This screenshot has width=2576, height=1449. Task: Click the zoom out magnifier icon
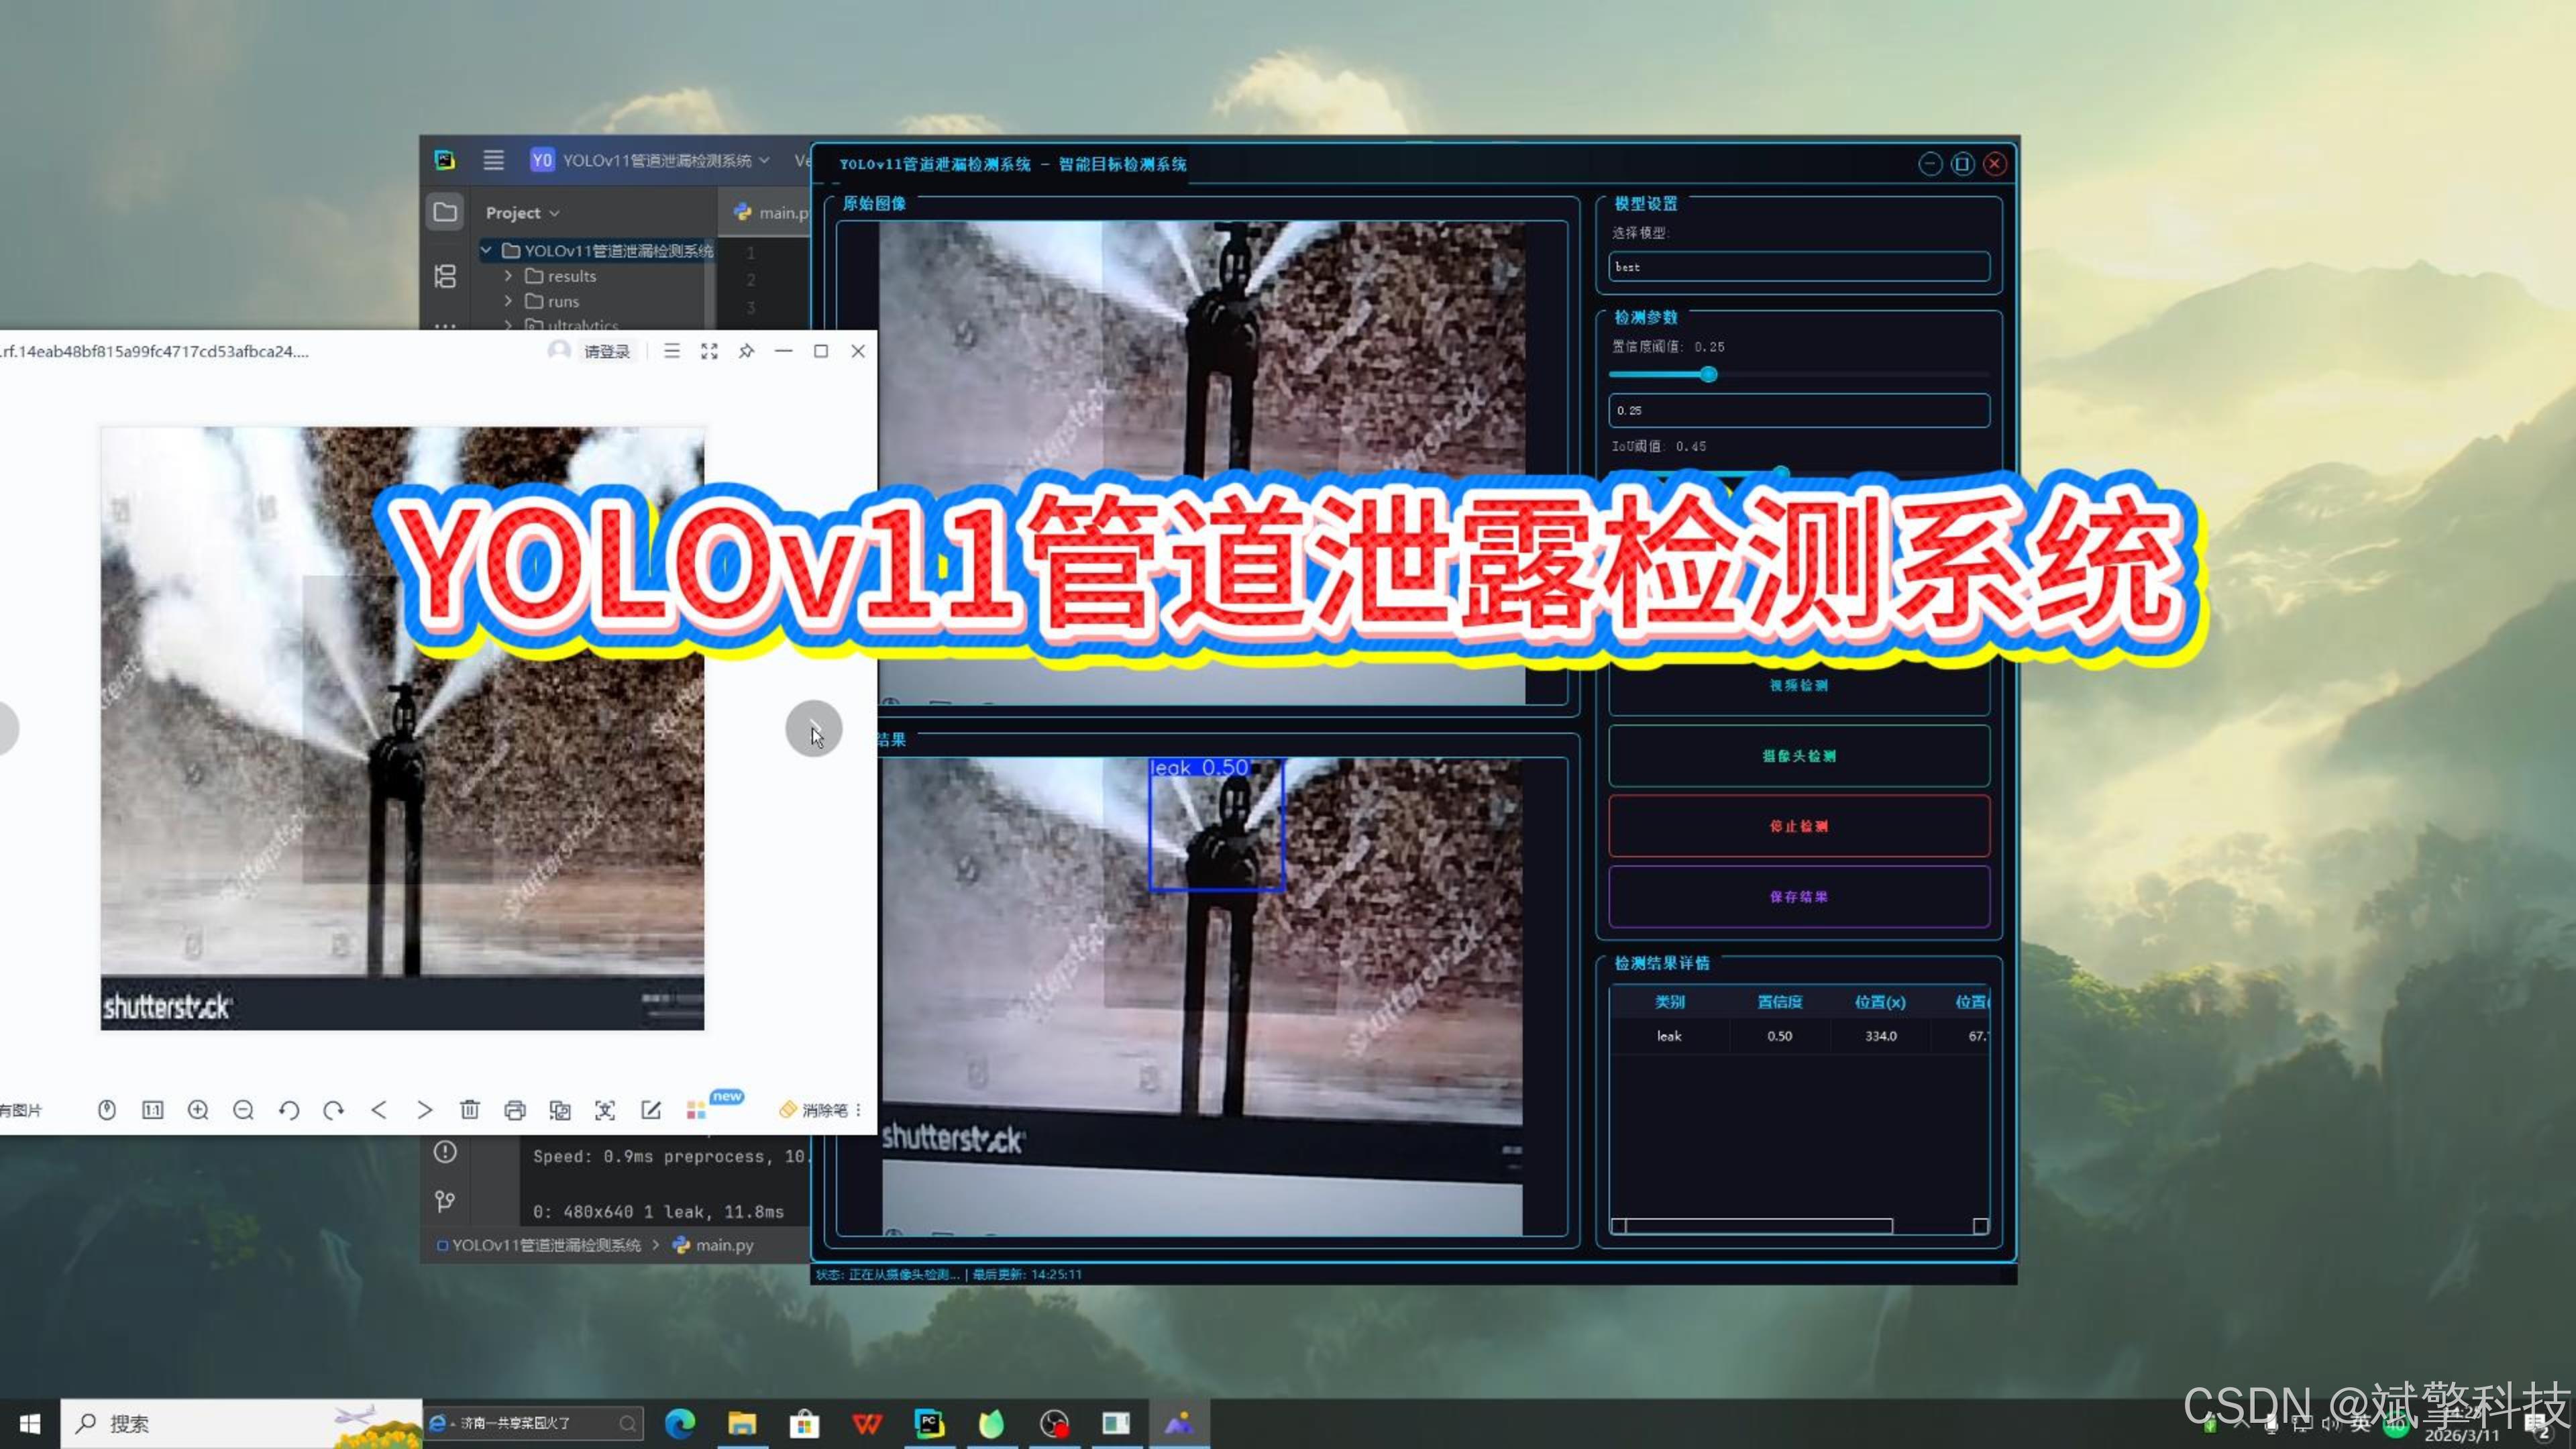click(243, 1110)
